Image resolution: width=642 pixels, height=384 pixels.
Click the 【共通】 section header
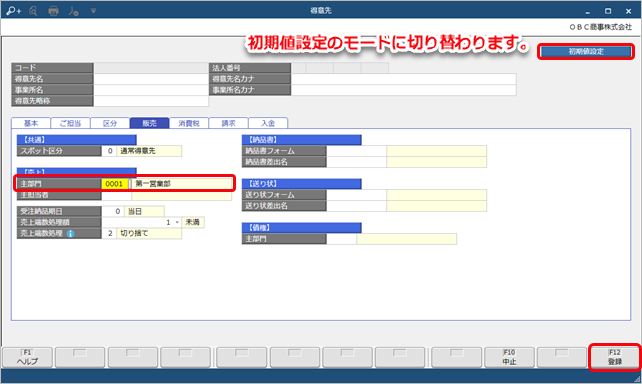point(77,140)
